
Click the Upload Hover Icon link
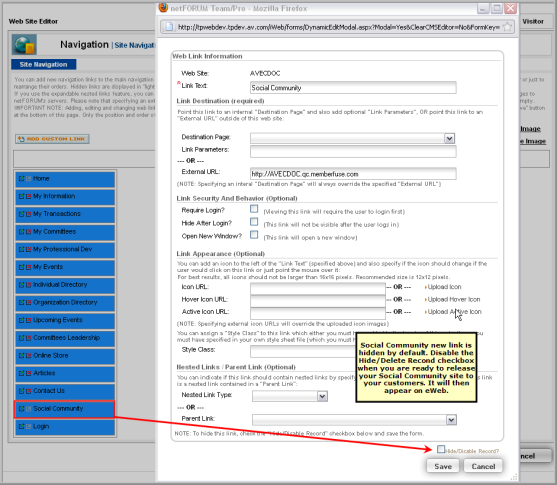[x=454, y=299]
